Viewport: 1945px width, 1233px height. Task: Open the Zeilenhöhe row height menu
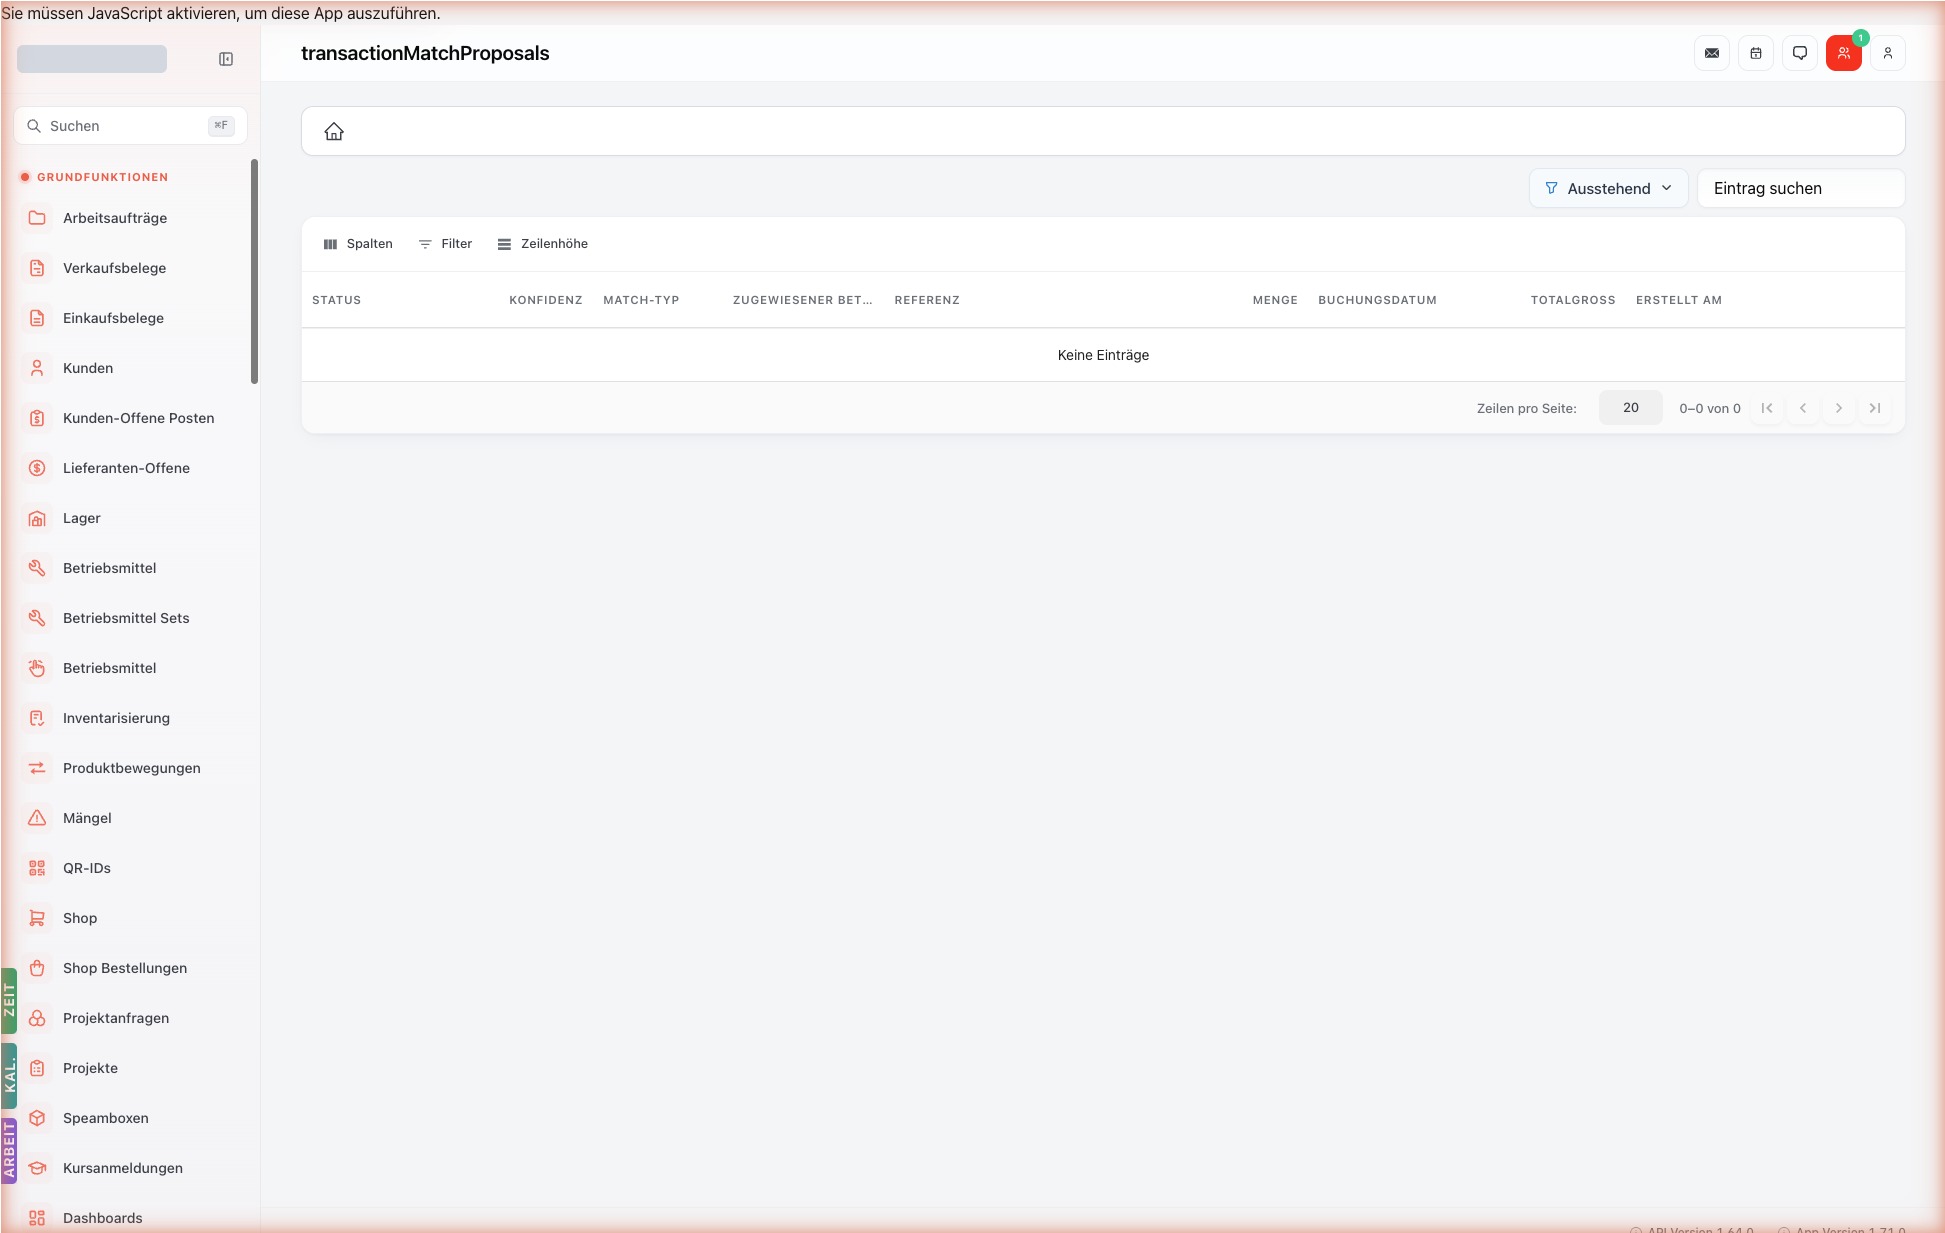543,244
